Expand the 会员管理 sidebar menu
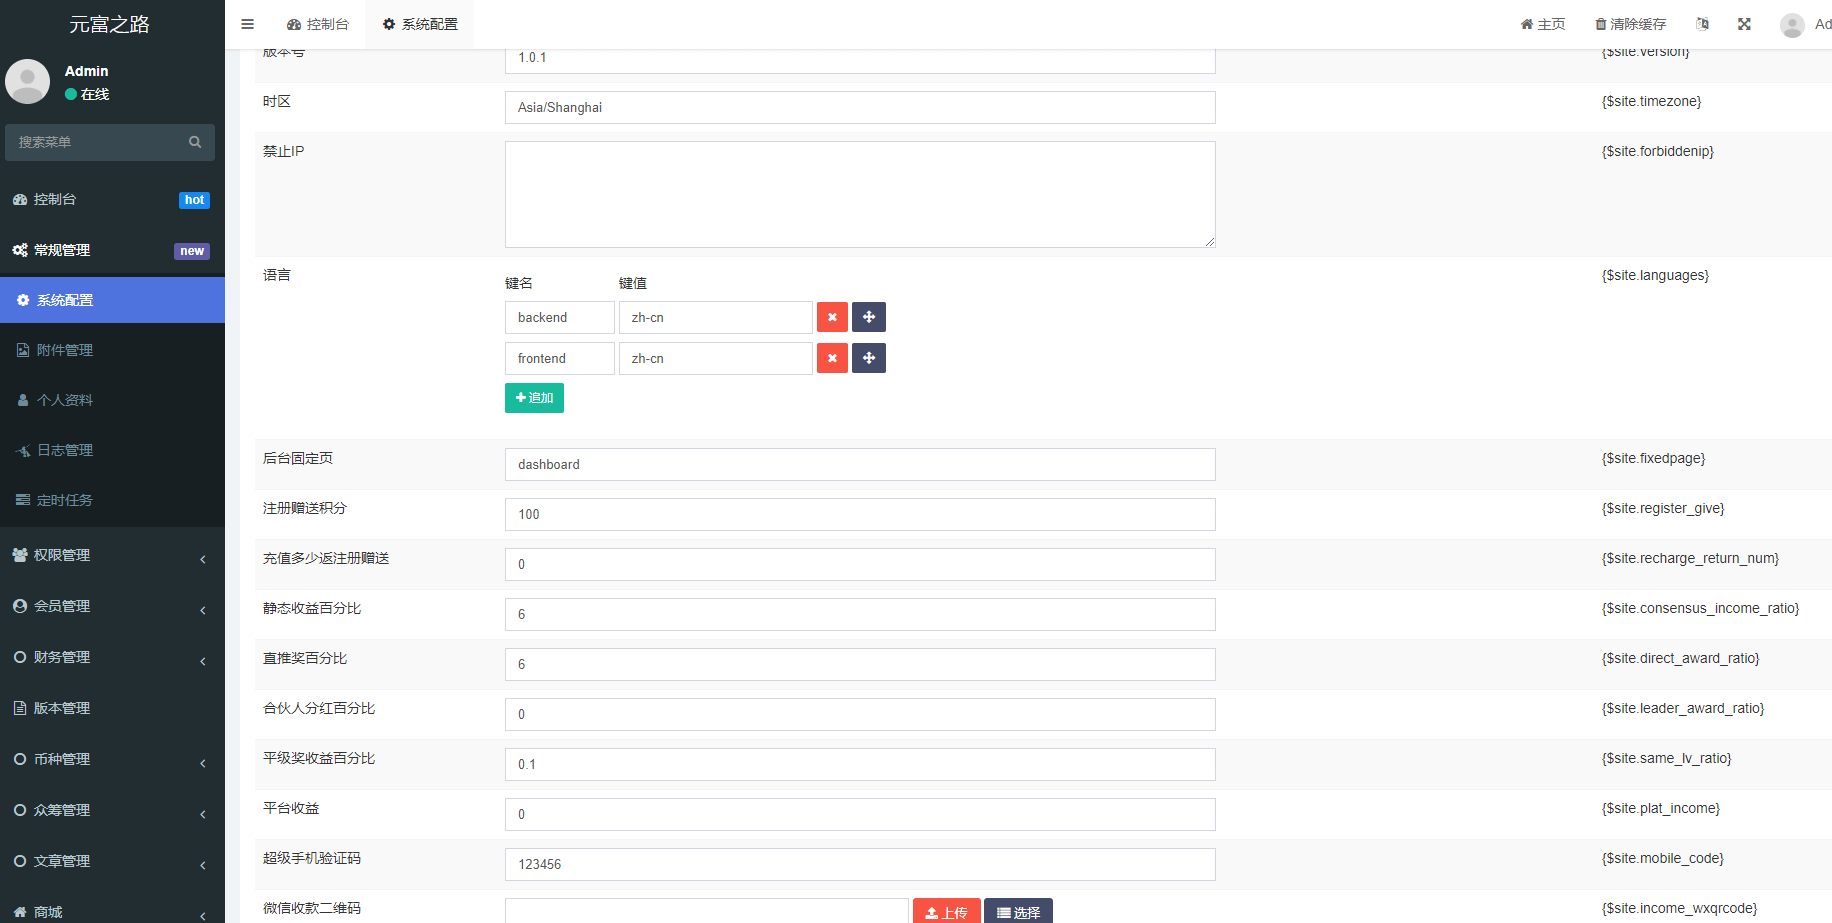 (110, 606)
